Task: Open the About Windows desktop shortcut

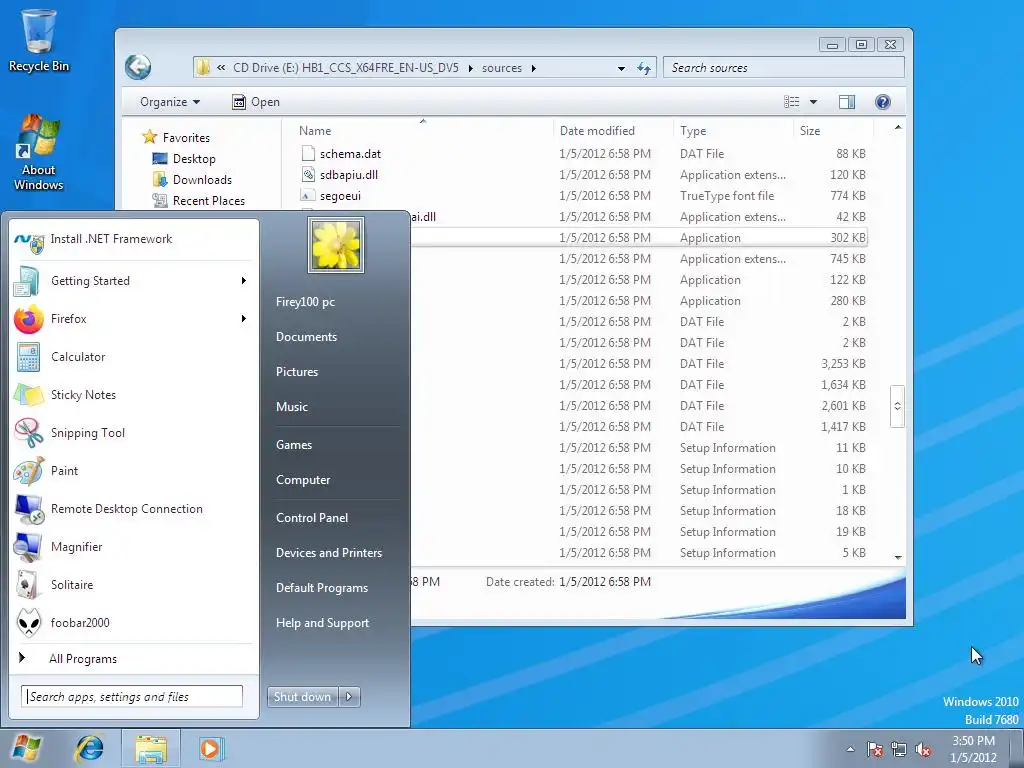Action: (x=39, y=152)
